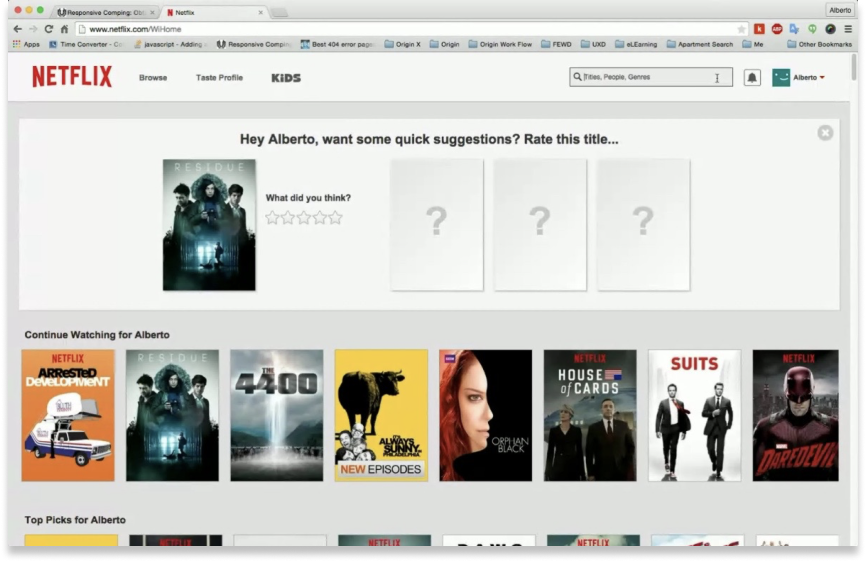Expand the Alberto account dropdown arrow
The image size is (866, 562).
click(x=822, y=77)
